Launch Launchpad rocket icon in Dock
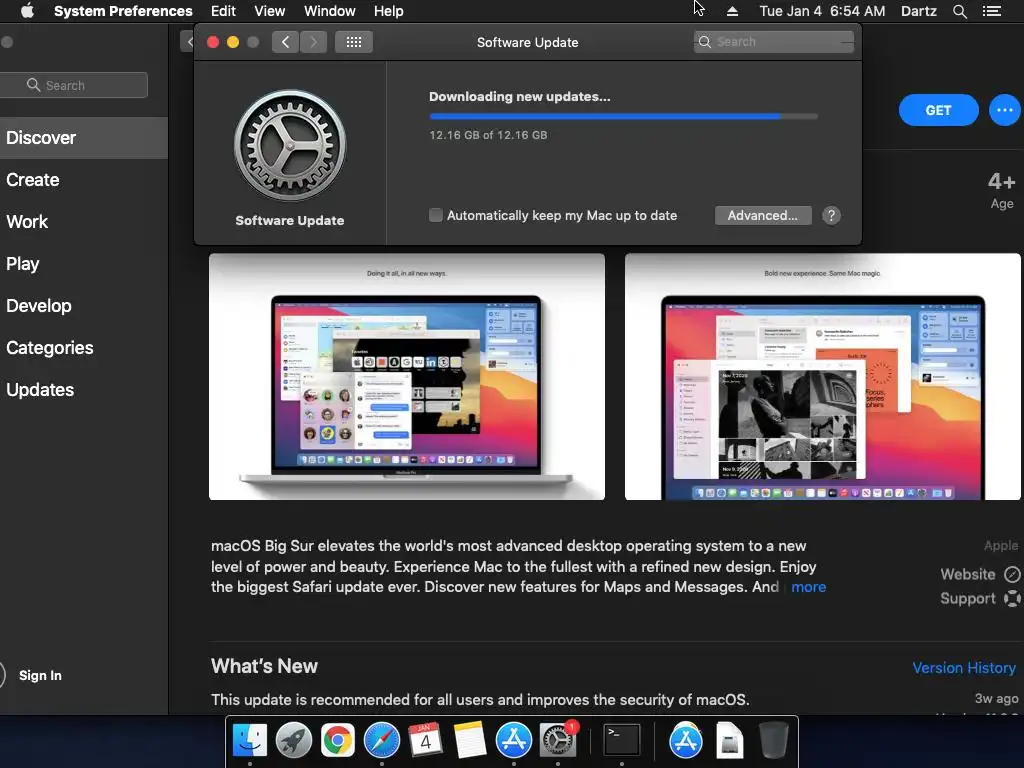Screen dimensions: 1024x768 [x=293, y=741]
